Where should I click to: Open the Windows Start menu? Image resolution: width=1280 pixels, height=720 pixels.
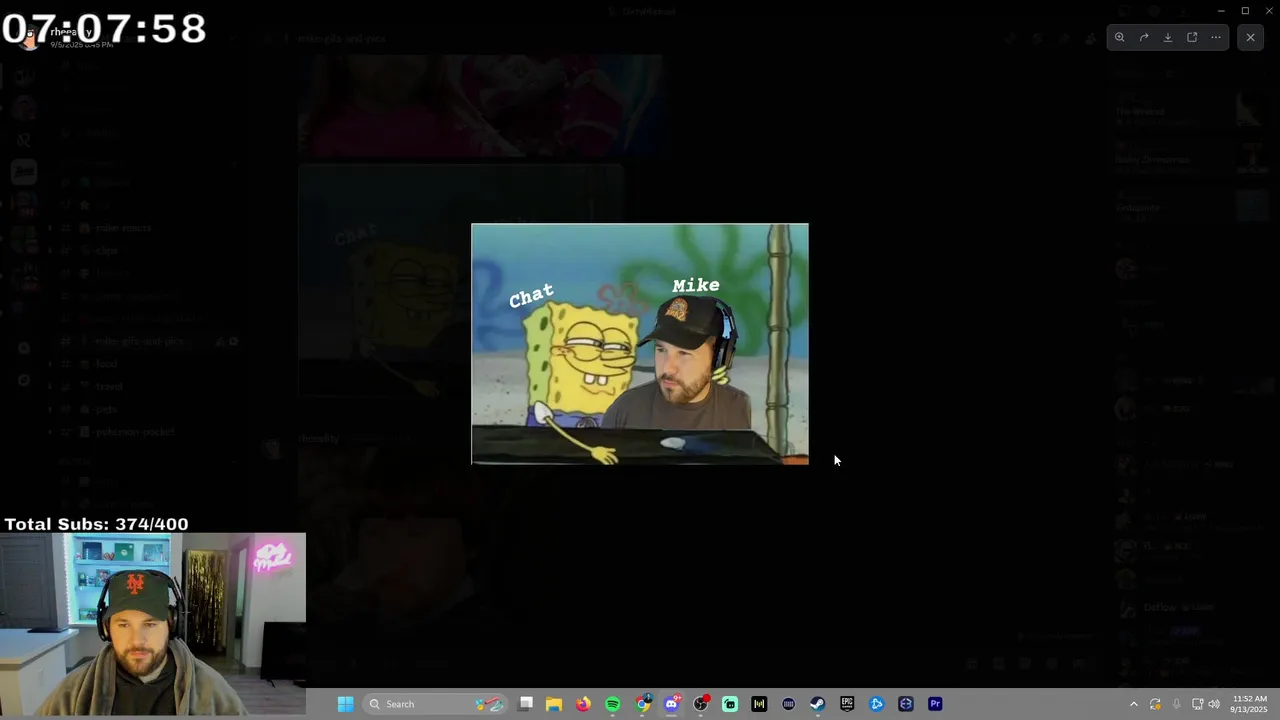point(345,704)
